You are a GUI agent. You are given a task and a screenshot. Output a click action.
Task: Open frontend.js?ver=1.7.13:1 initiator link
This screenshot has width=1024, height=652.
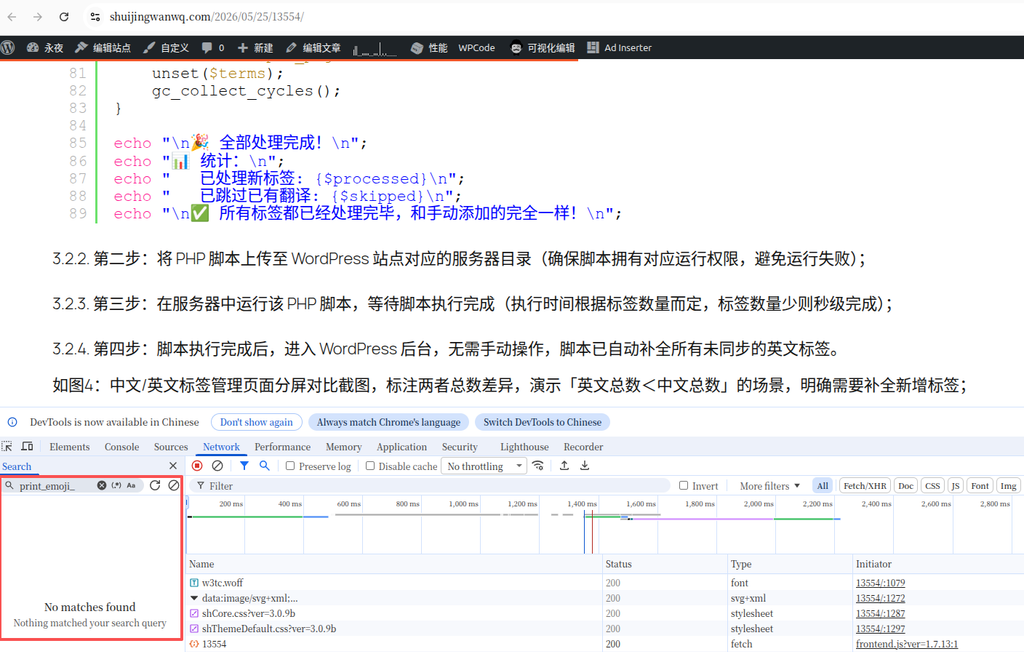click(906, 644)
